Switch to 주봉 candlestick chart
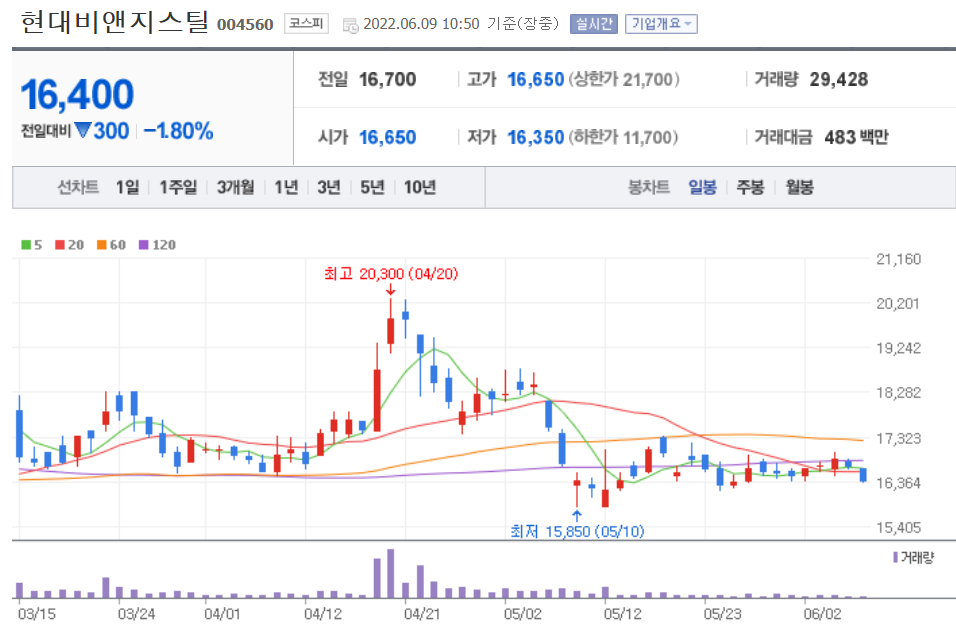Viewport: 956px width, 630px height. pyautogui.click(x=750, y=187)
